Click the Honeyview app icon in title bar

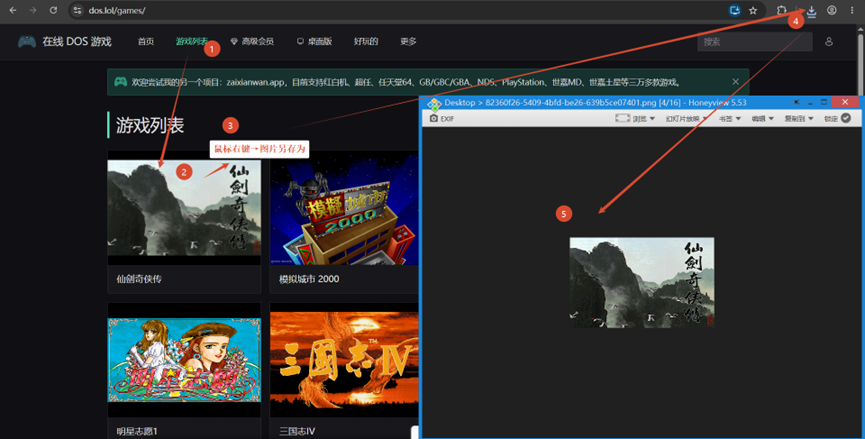click(x=434, y=103)
